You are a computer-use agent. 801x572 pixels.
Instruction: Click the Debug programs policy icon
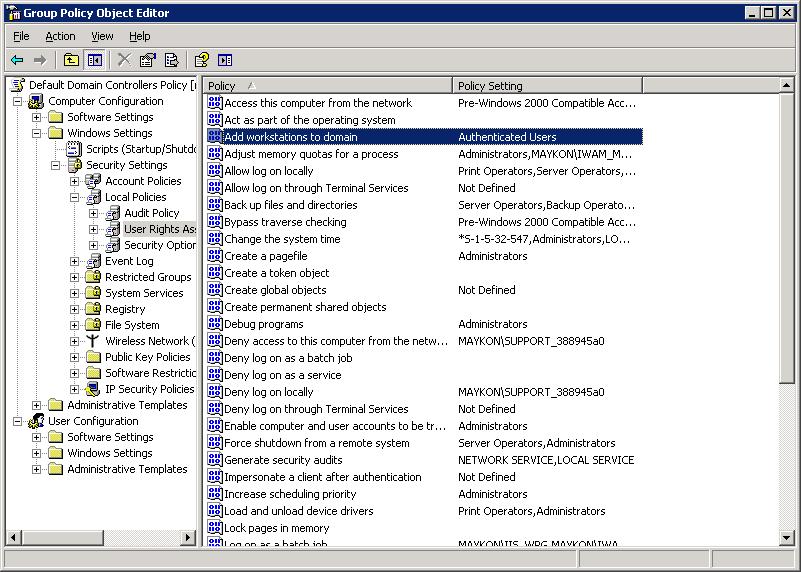(x=215, y=324)
